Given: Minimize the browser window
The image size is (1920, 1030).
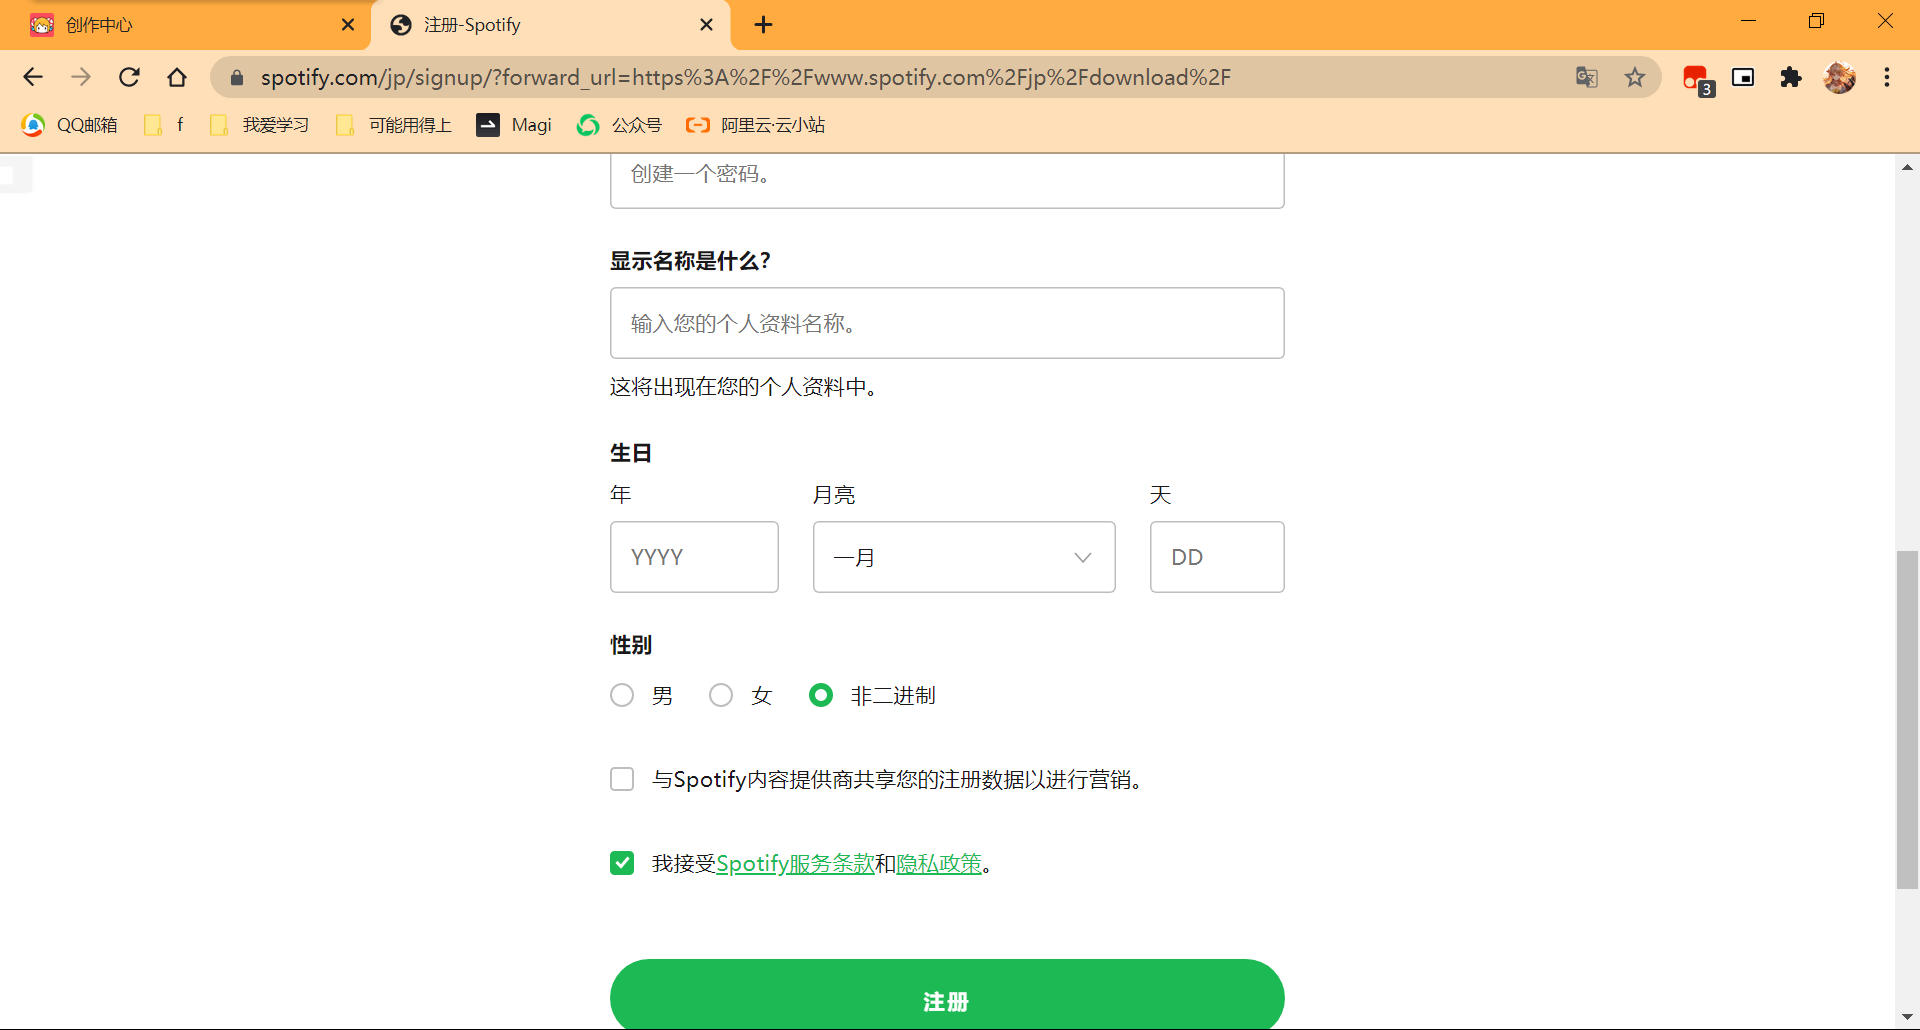Looking at the screenshot, I should (x=1748, y=21).
